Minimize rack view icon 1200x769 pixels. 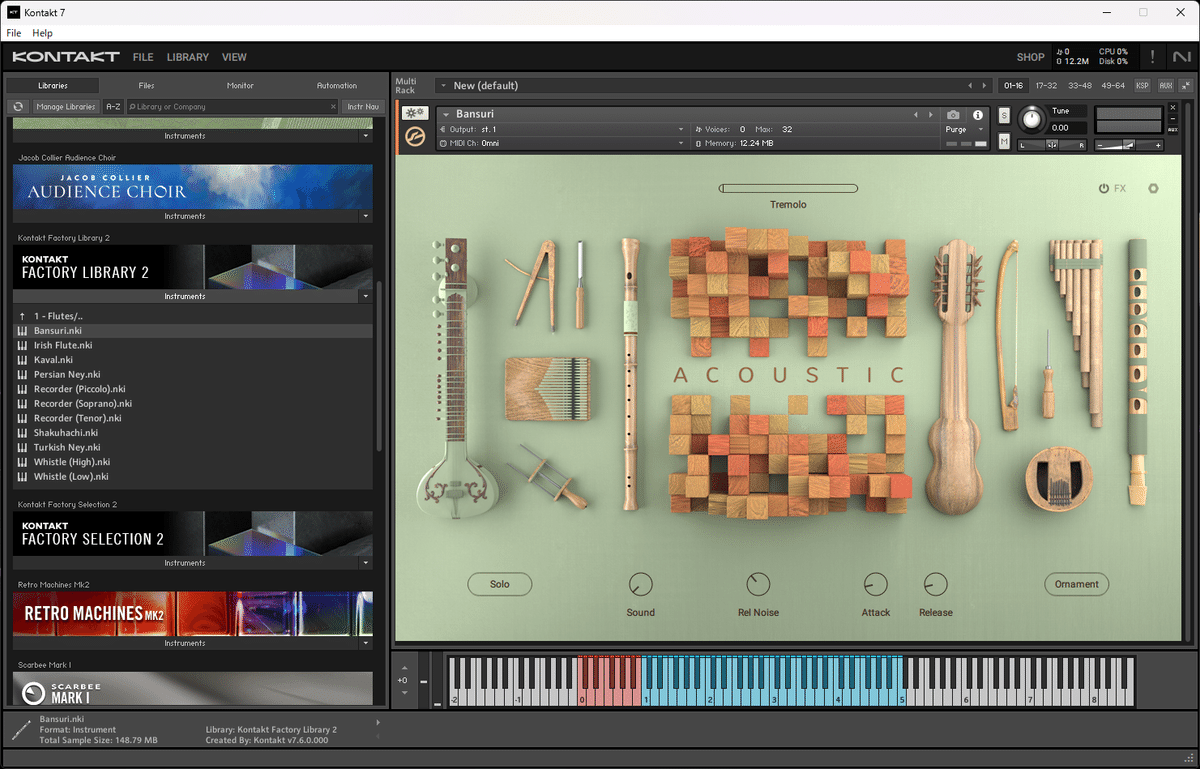tap(1184, 86)
